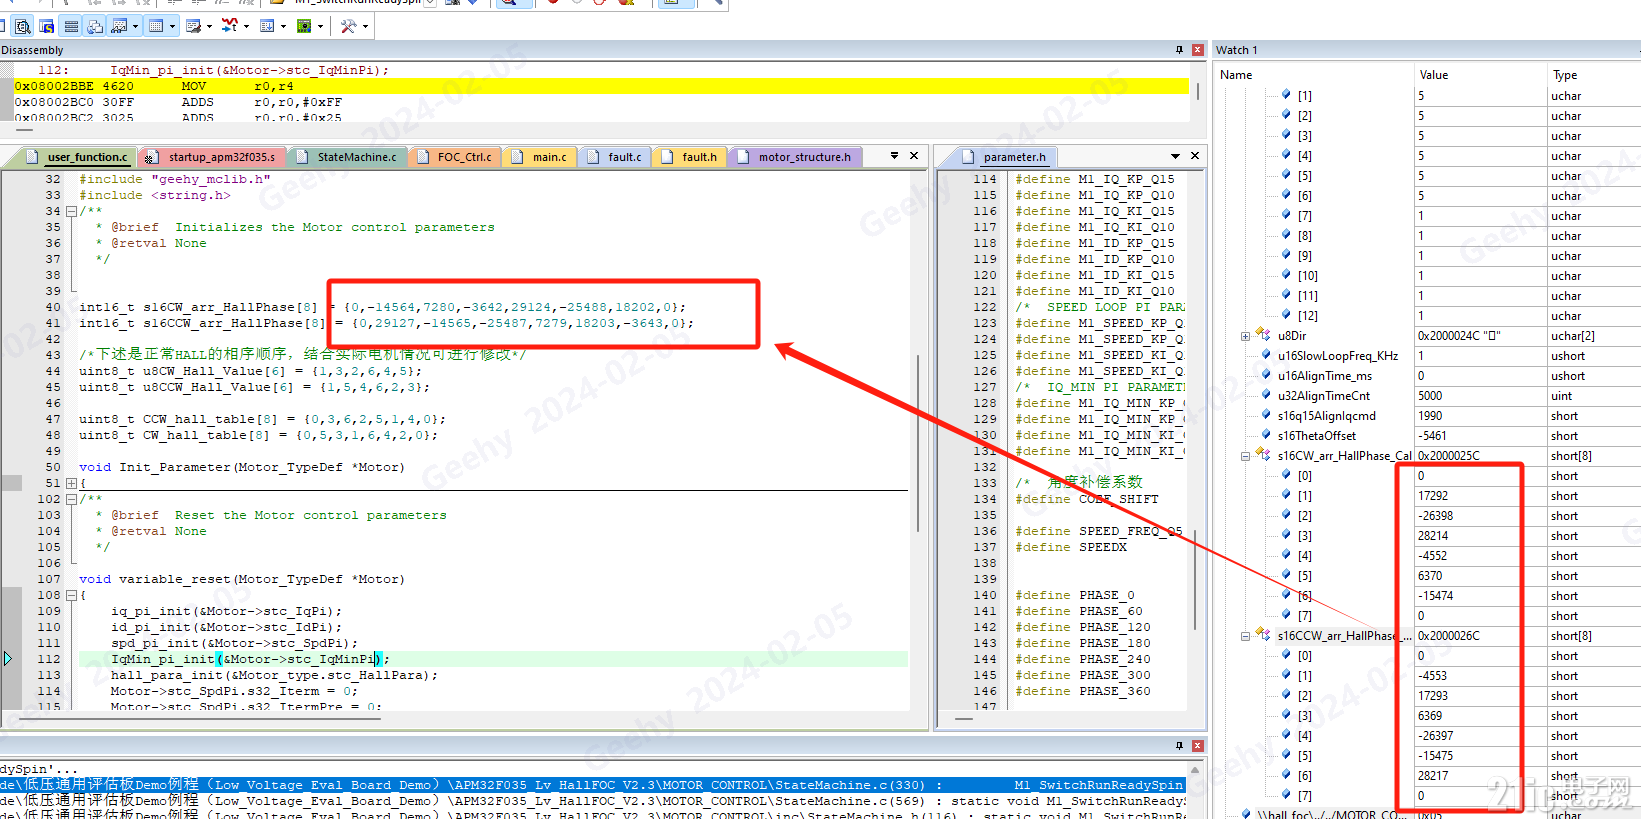
Task: Switch to the motor_structure.h tab
Action: coord(794,157)
